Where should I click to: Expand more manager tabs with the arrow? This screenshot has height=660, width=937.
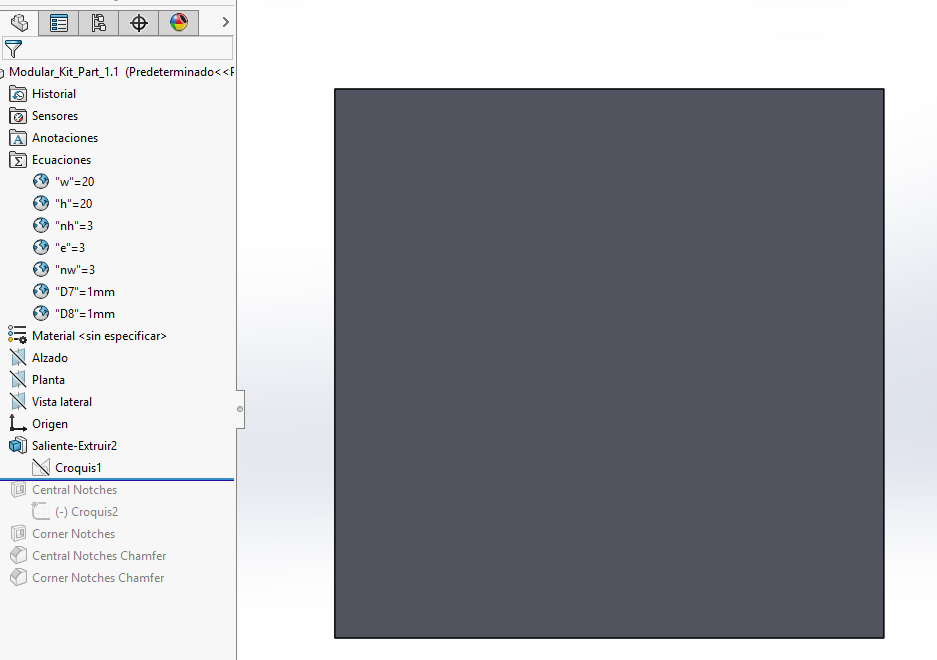pos(225,22)
